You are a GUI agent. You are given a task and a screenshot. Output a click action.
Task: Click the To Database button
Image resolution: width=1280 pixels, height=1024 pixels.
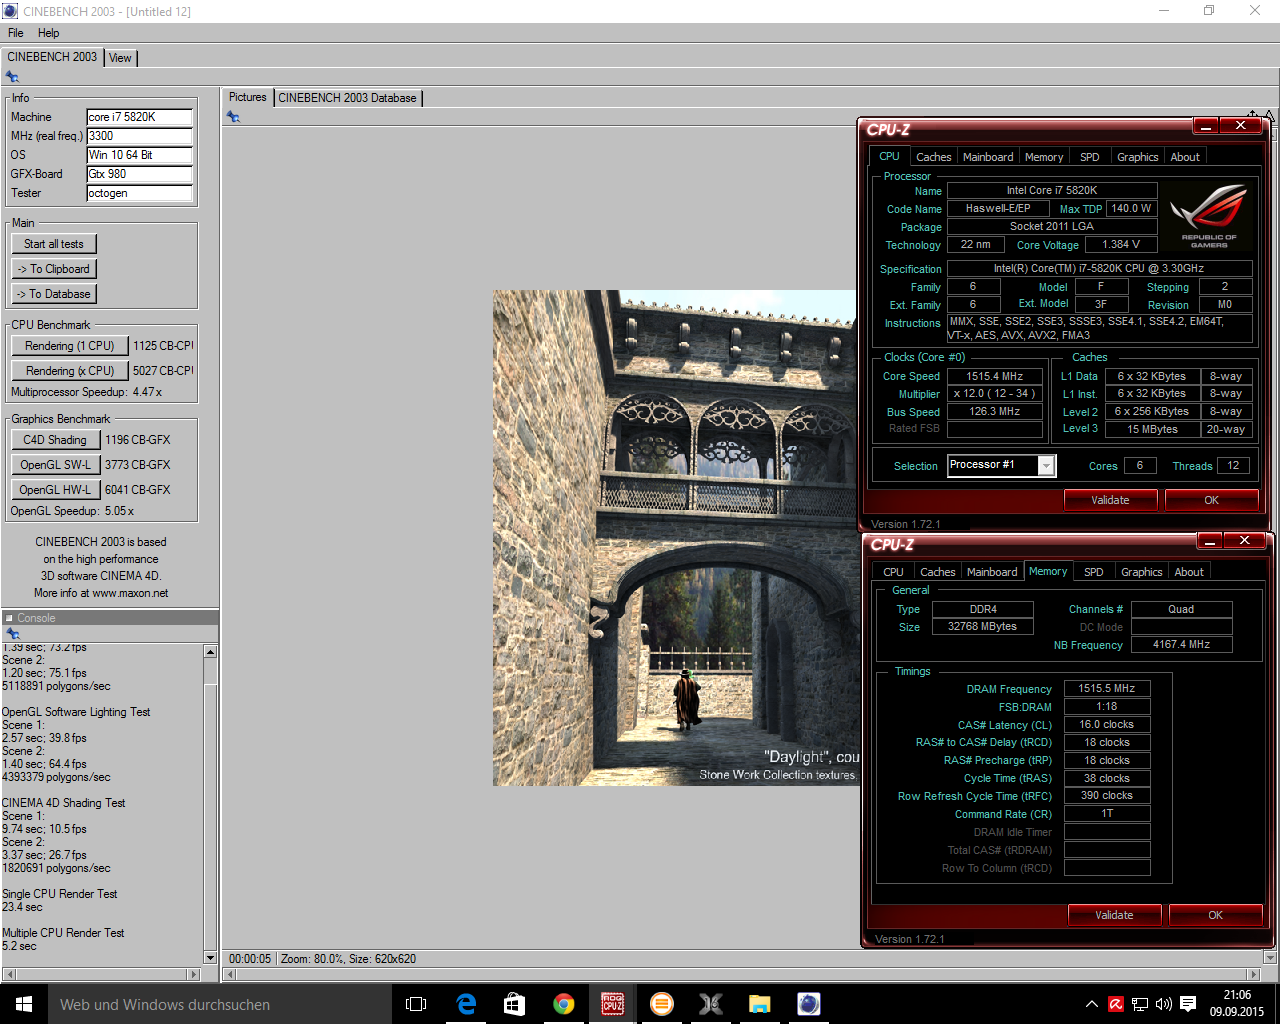click(54, 294)
